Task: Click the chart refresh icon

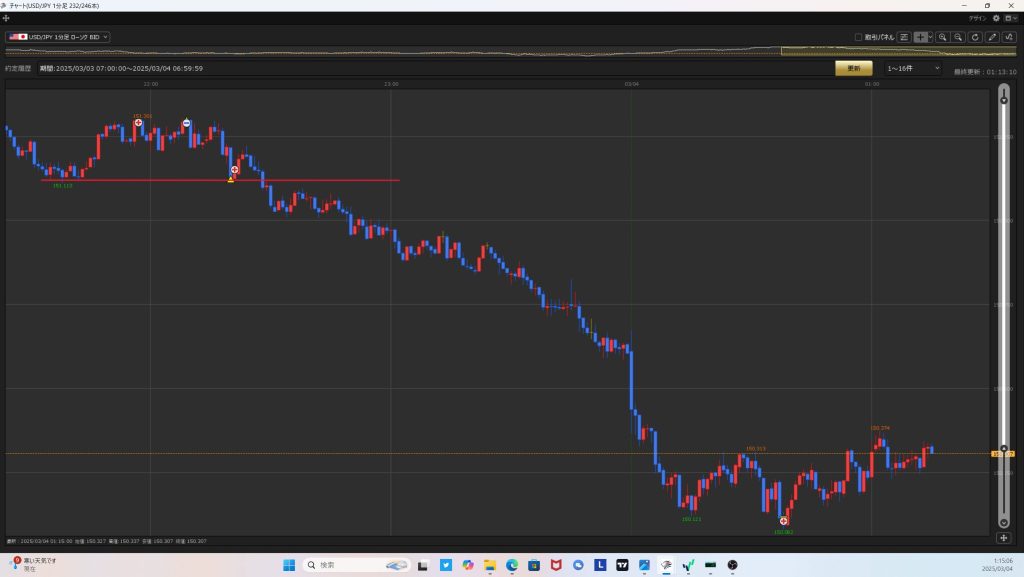Action: click(x=975, y=37)
